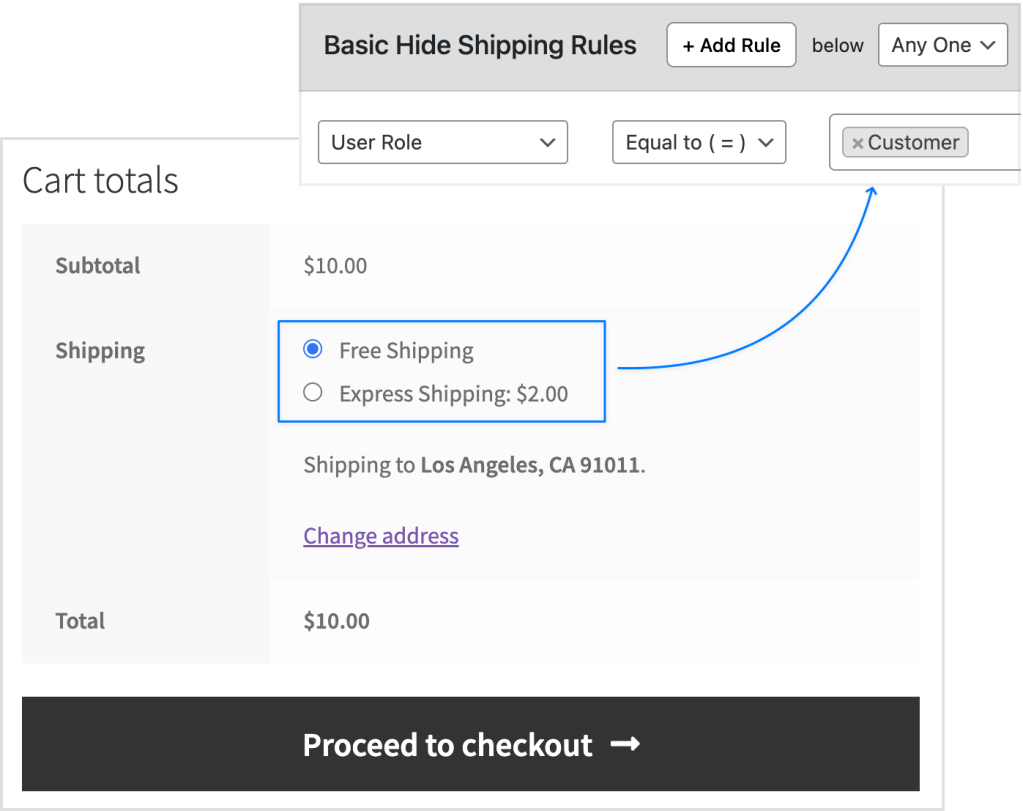Click the Basic Hide Shipping Rules heading
The width and height of the screenshot is (1023, 811).
point(480,45)
